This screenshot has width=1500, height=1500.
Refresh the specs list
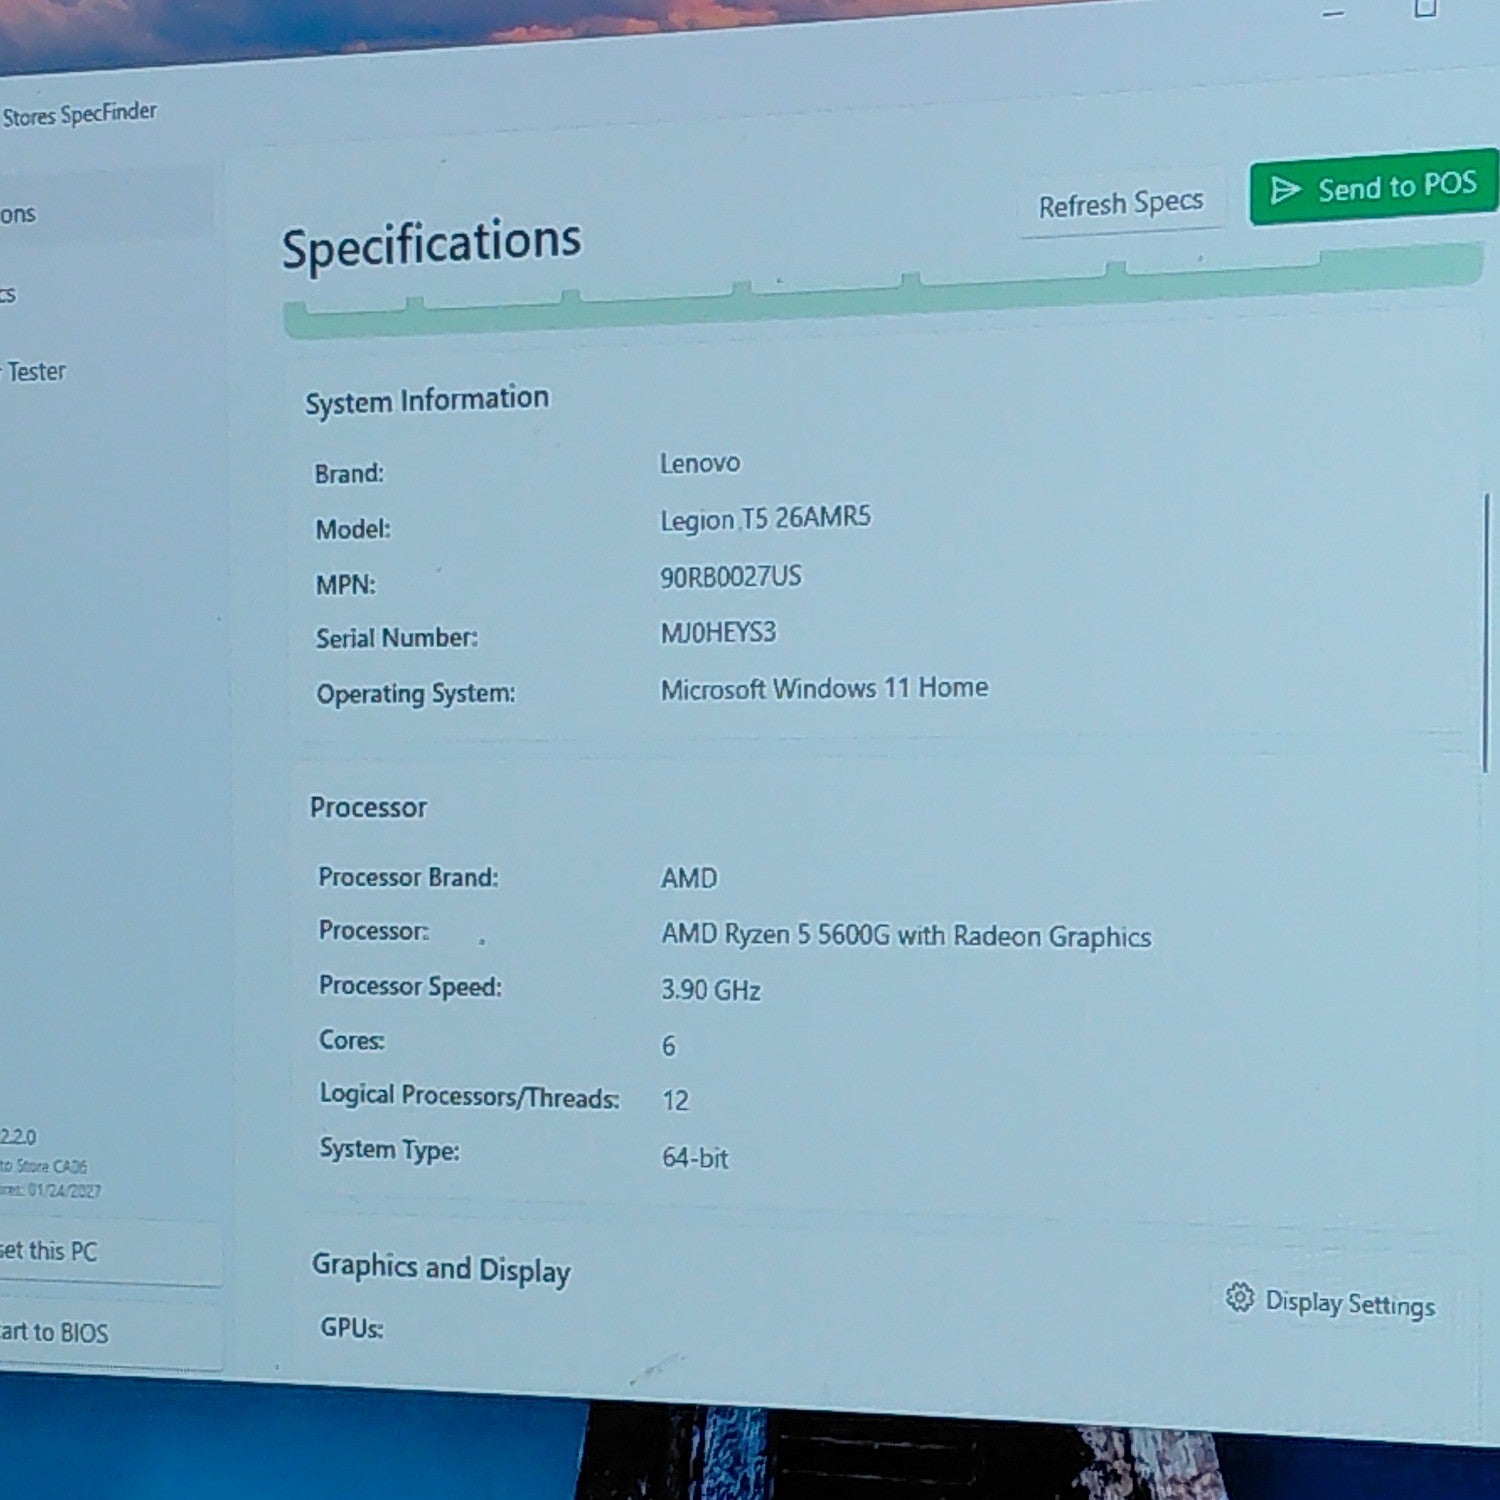(1121, 204)
